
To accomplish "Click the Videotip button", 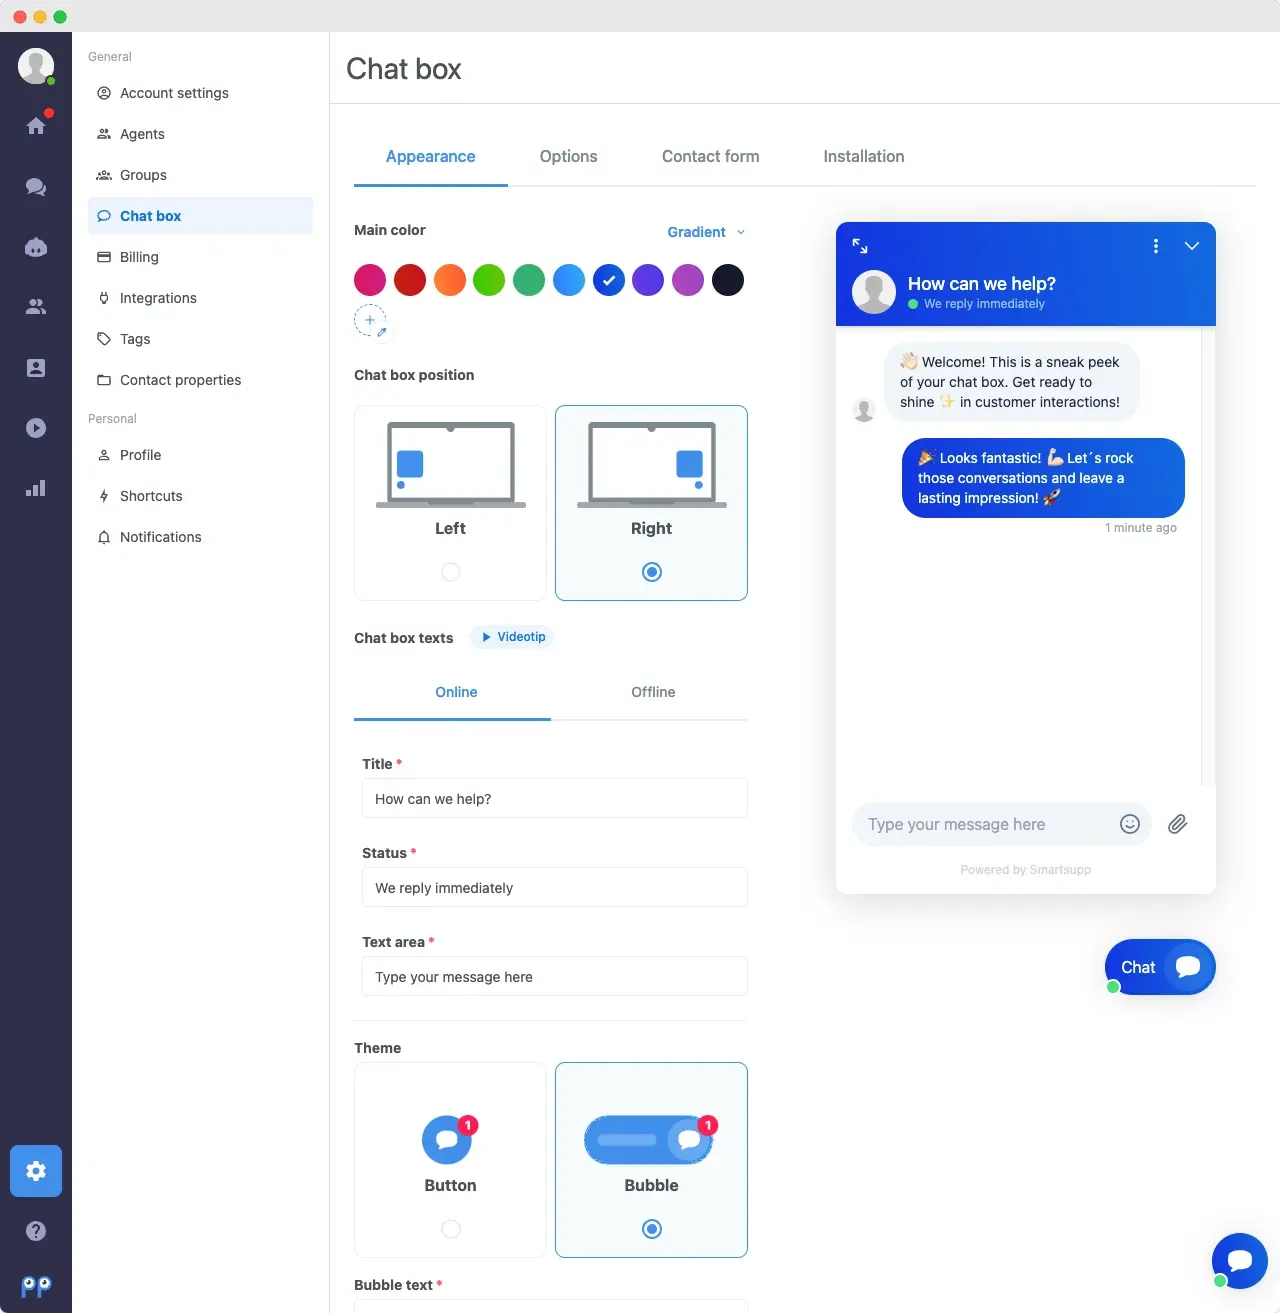I will coord(512,637).
